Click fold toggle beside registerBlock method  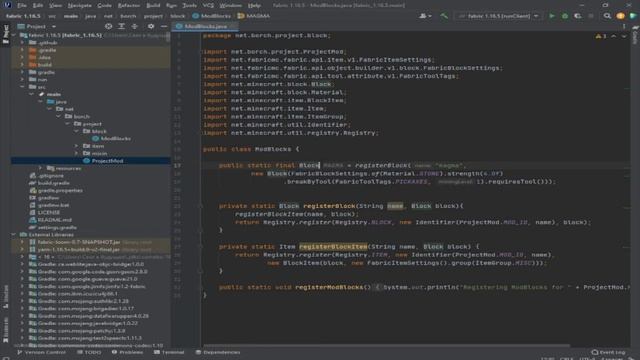[x=200, y=206]
